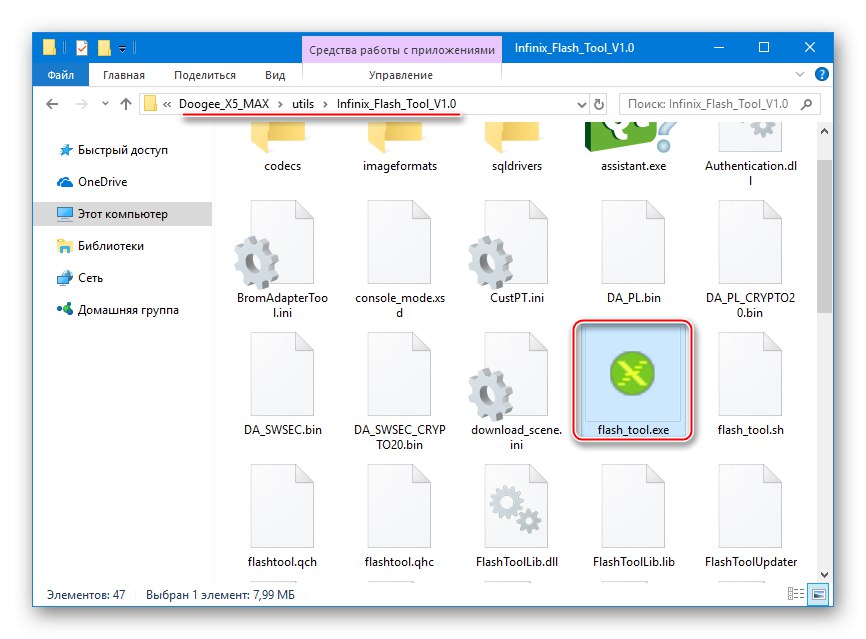The height and width of the screenshot is (639, 866).
Task: Switch to large icons view layout
Action: point(819,594)
